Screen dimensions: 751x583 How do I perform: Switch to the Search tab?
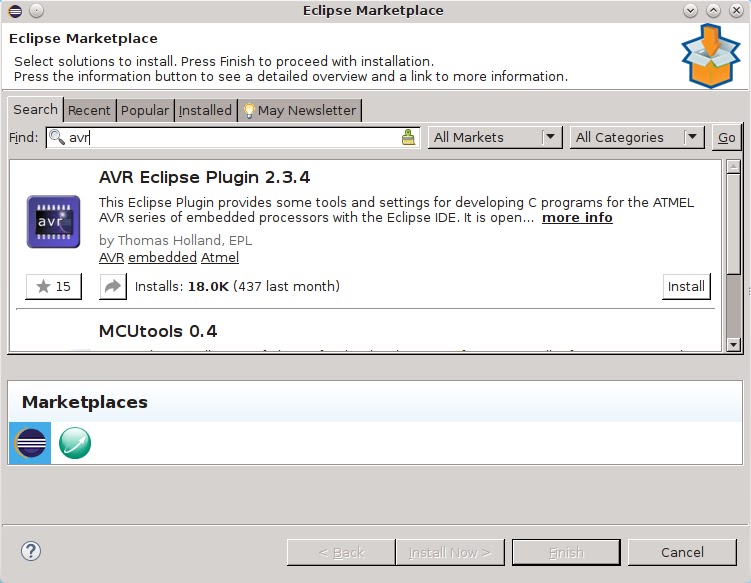(x=35, y=110)
